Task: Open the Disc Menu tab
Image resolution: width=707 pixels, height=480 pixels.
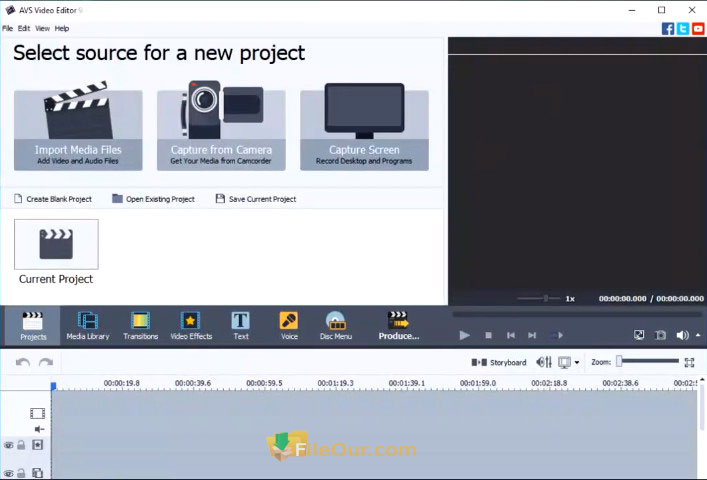Action: click(336, 326)
